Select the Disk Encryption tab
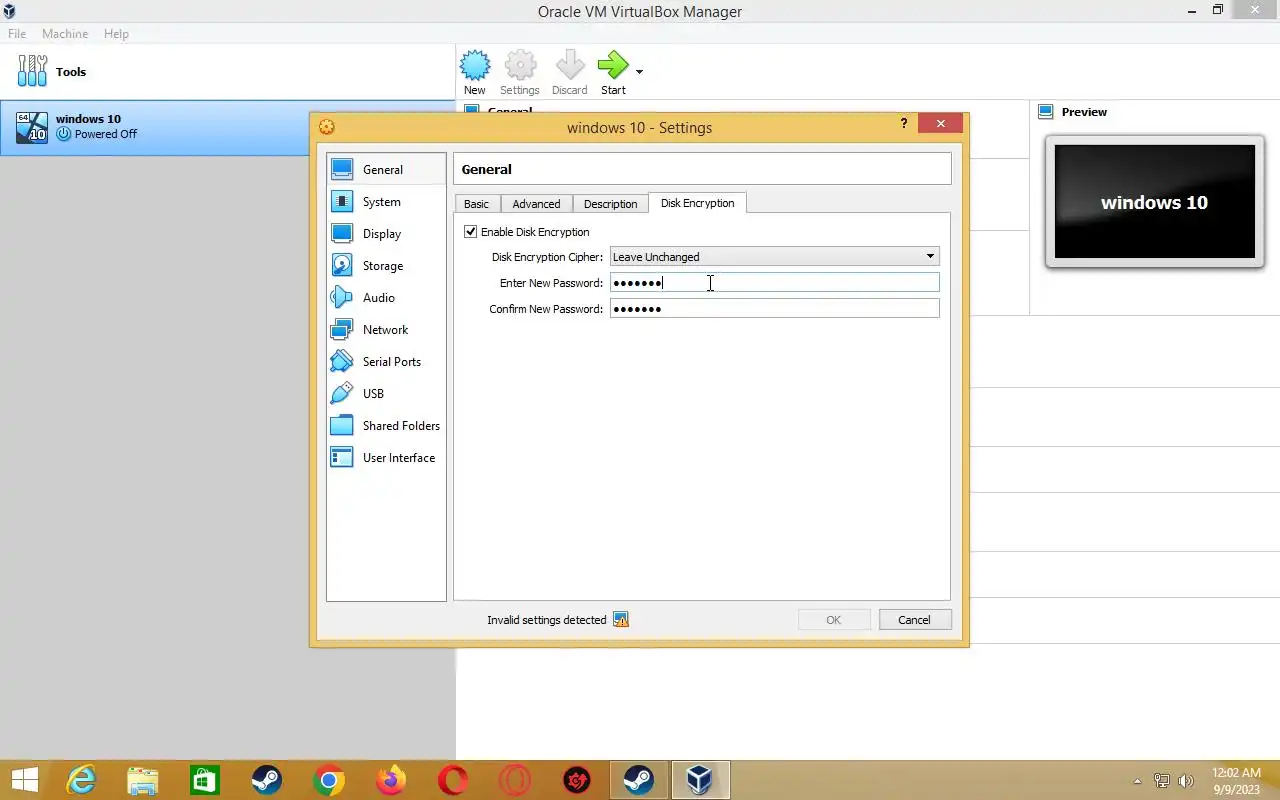The height and width of the screenshot is (800, 1280). coord(697,203)
